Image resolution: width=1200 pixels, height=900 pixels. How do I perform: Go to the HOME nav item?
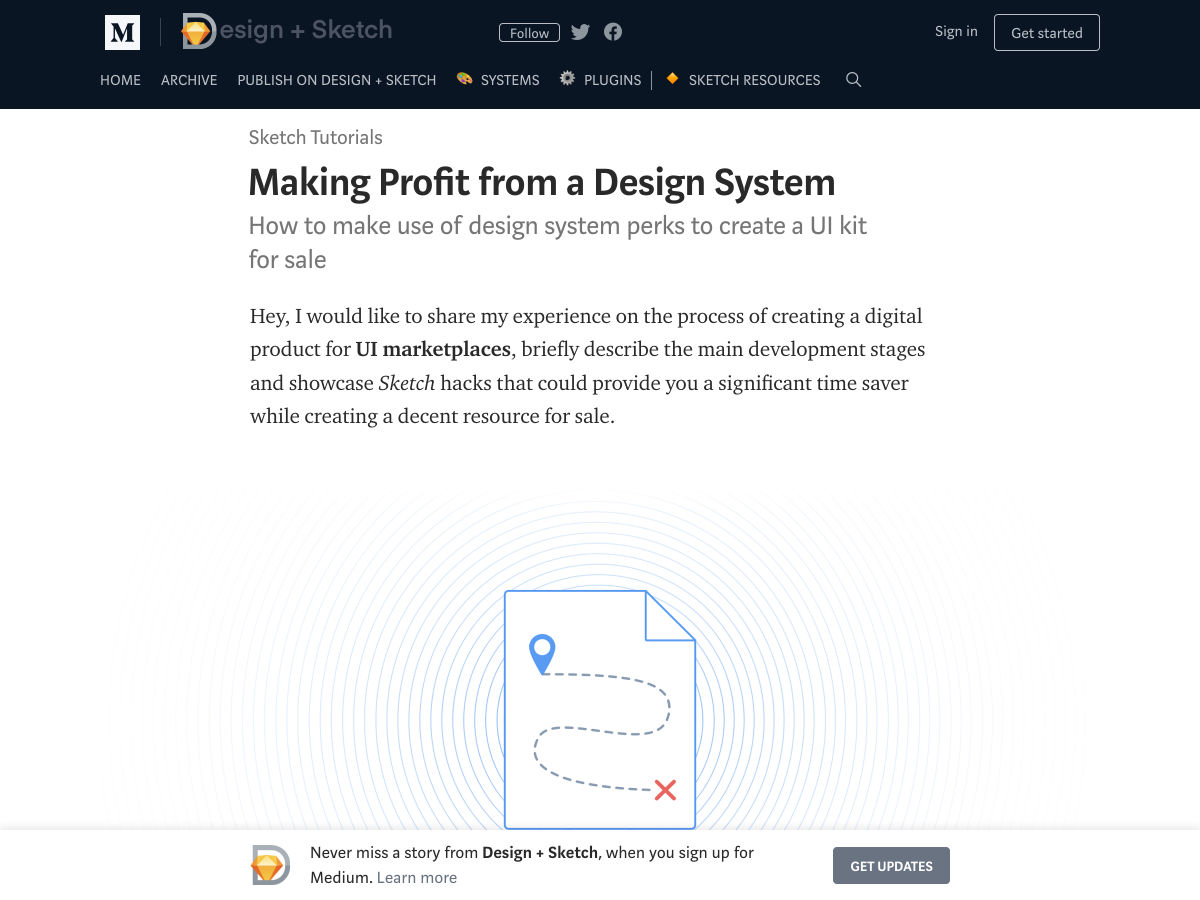pos(120,80)
